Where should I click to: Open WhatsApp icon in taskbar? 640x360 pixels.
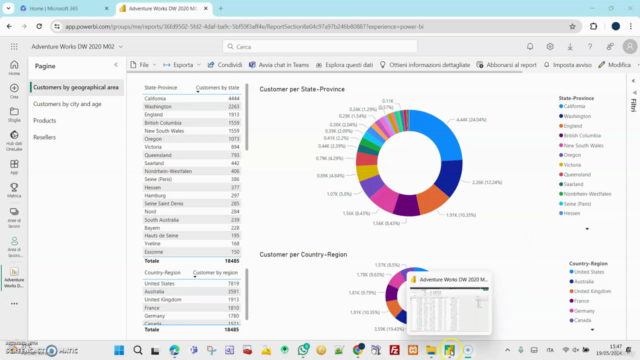pos(303,350)
